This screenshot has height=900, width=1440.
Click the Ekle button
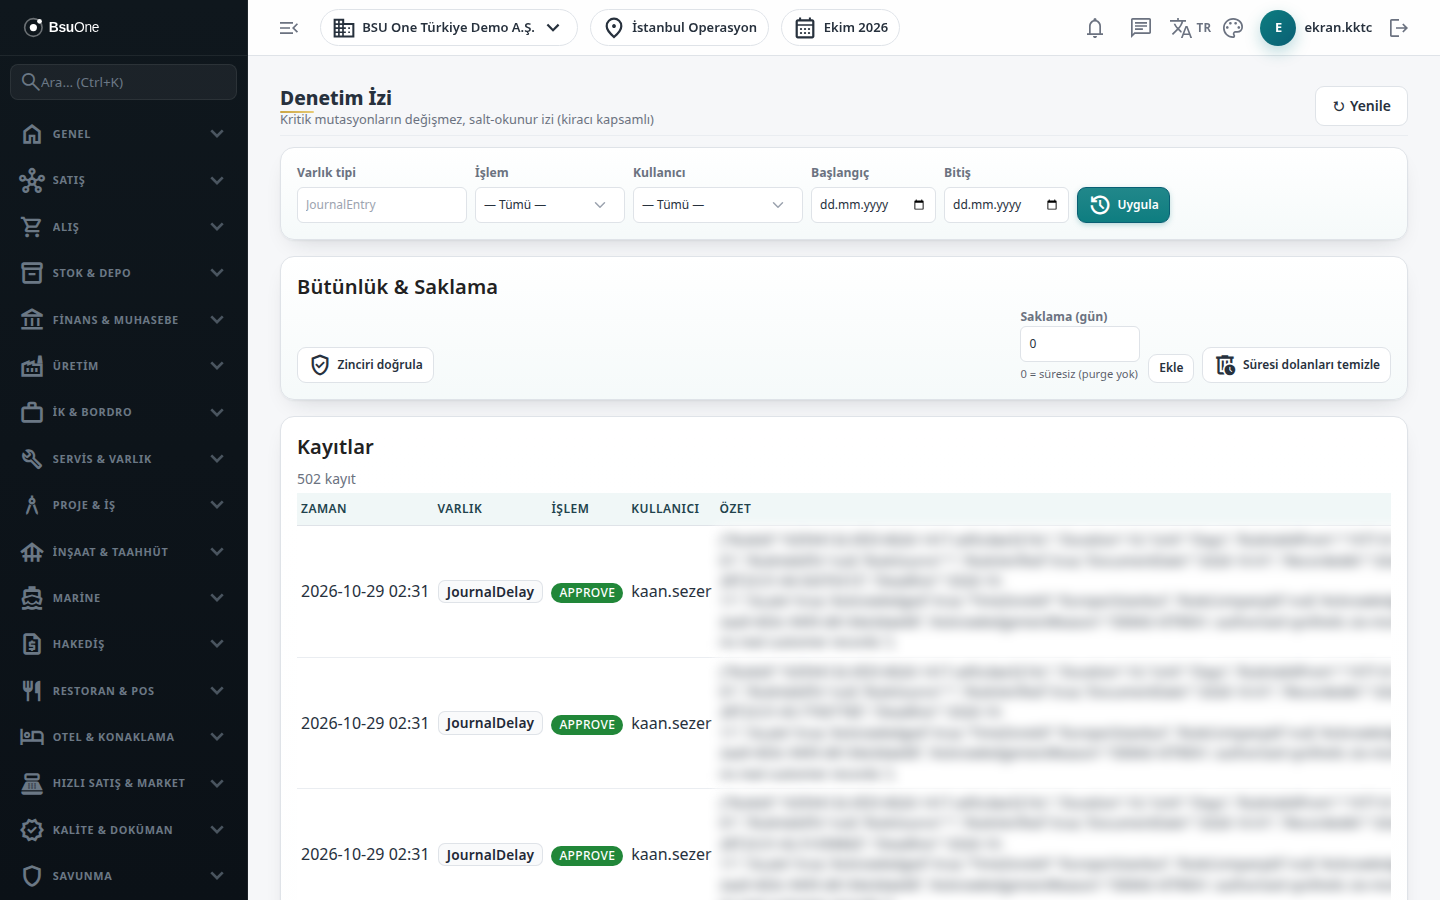[1171, 368]
